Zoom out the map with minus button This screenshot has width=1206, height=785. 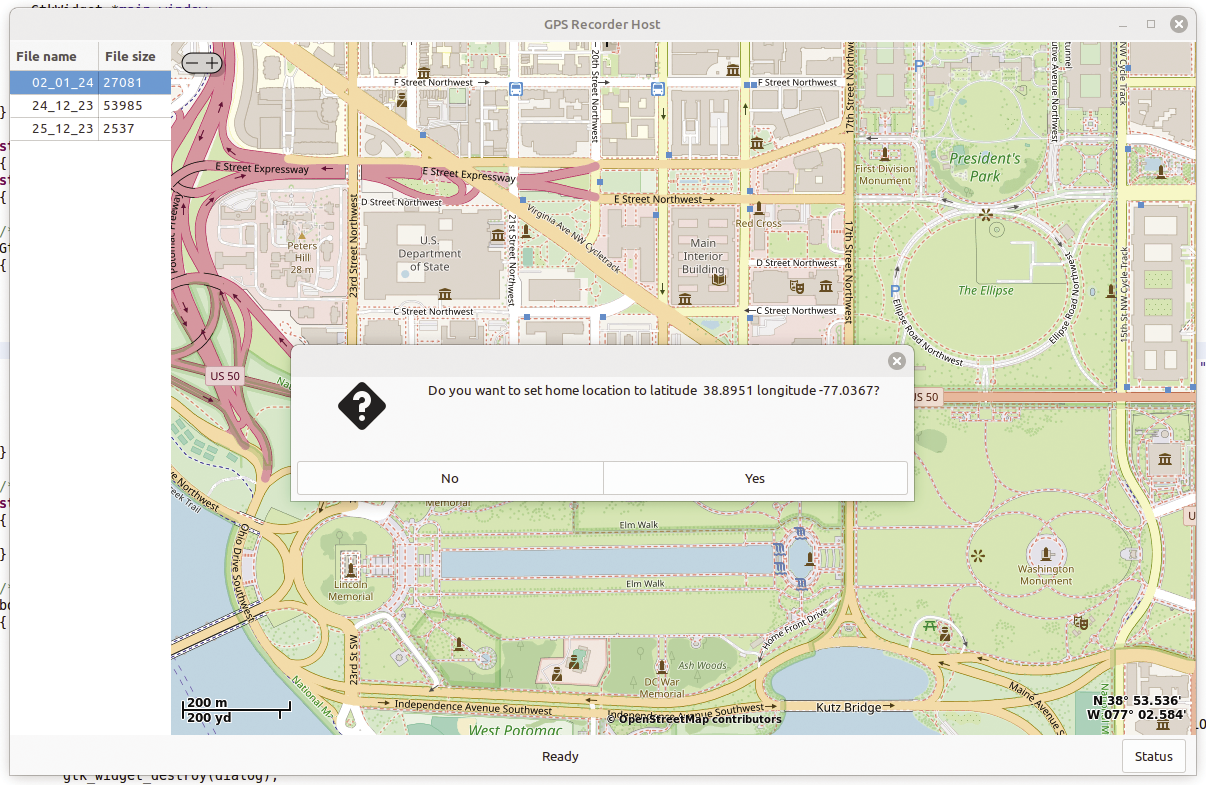pos(191,63)
